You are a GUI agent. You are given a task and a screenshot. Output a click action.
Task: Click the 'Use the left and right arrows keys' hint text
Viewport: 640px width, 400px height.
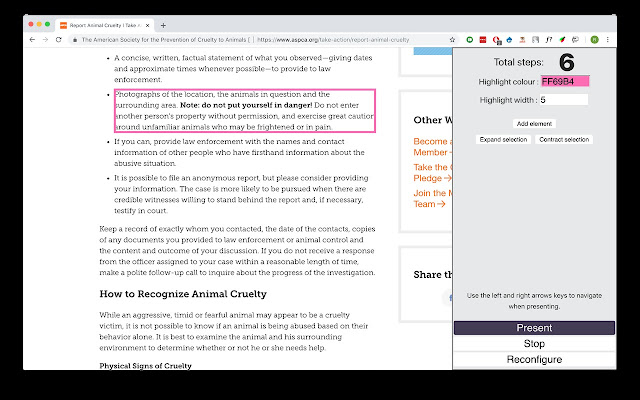pyautogui.click(x=534, y=301)
